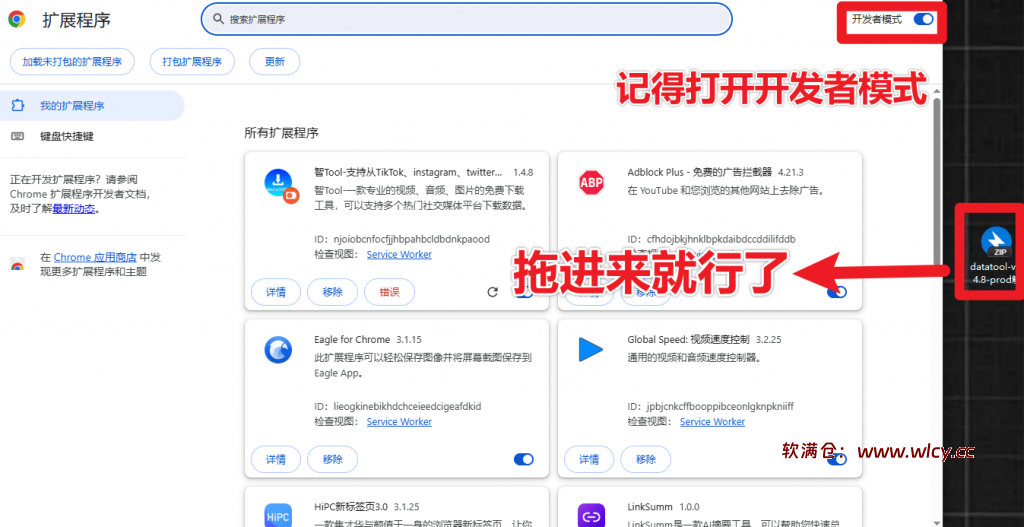Click the Adblock Plus version 4.21.3
1024x527 pixels.
pyautogui.click(x=790, y=172)
